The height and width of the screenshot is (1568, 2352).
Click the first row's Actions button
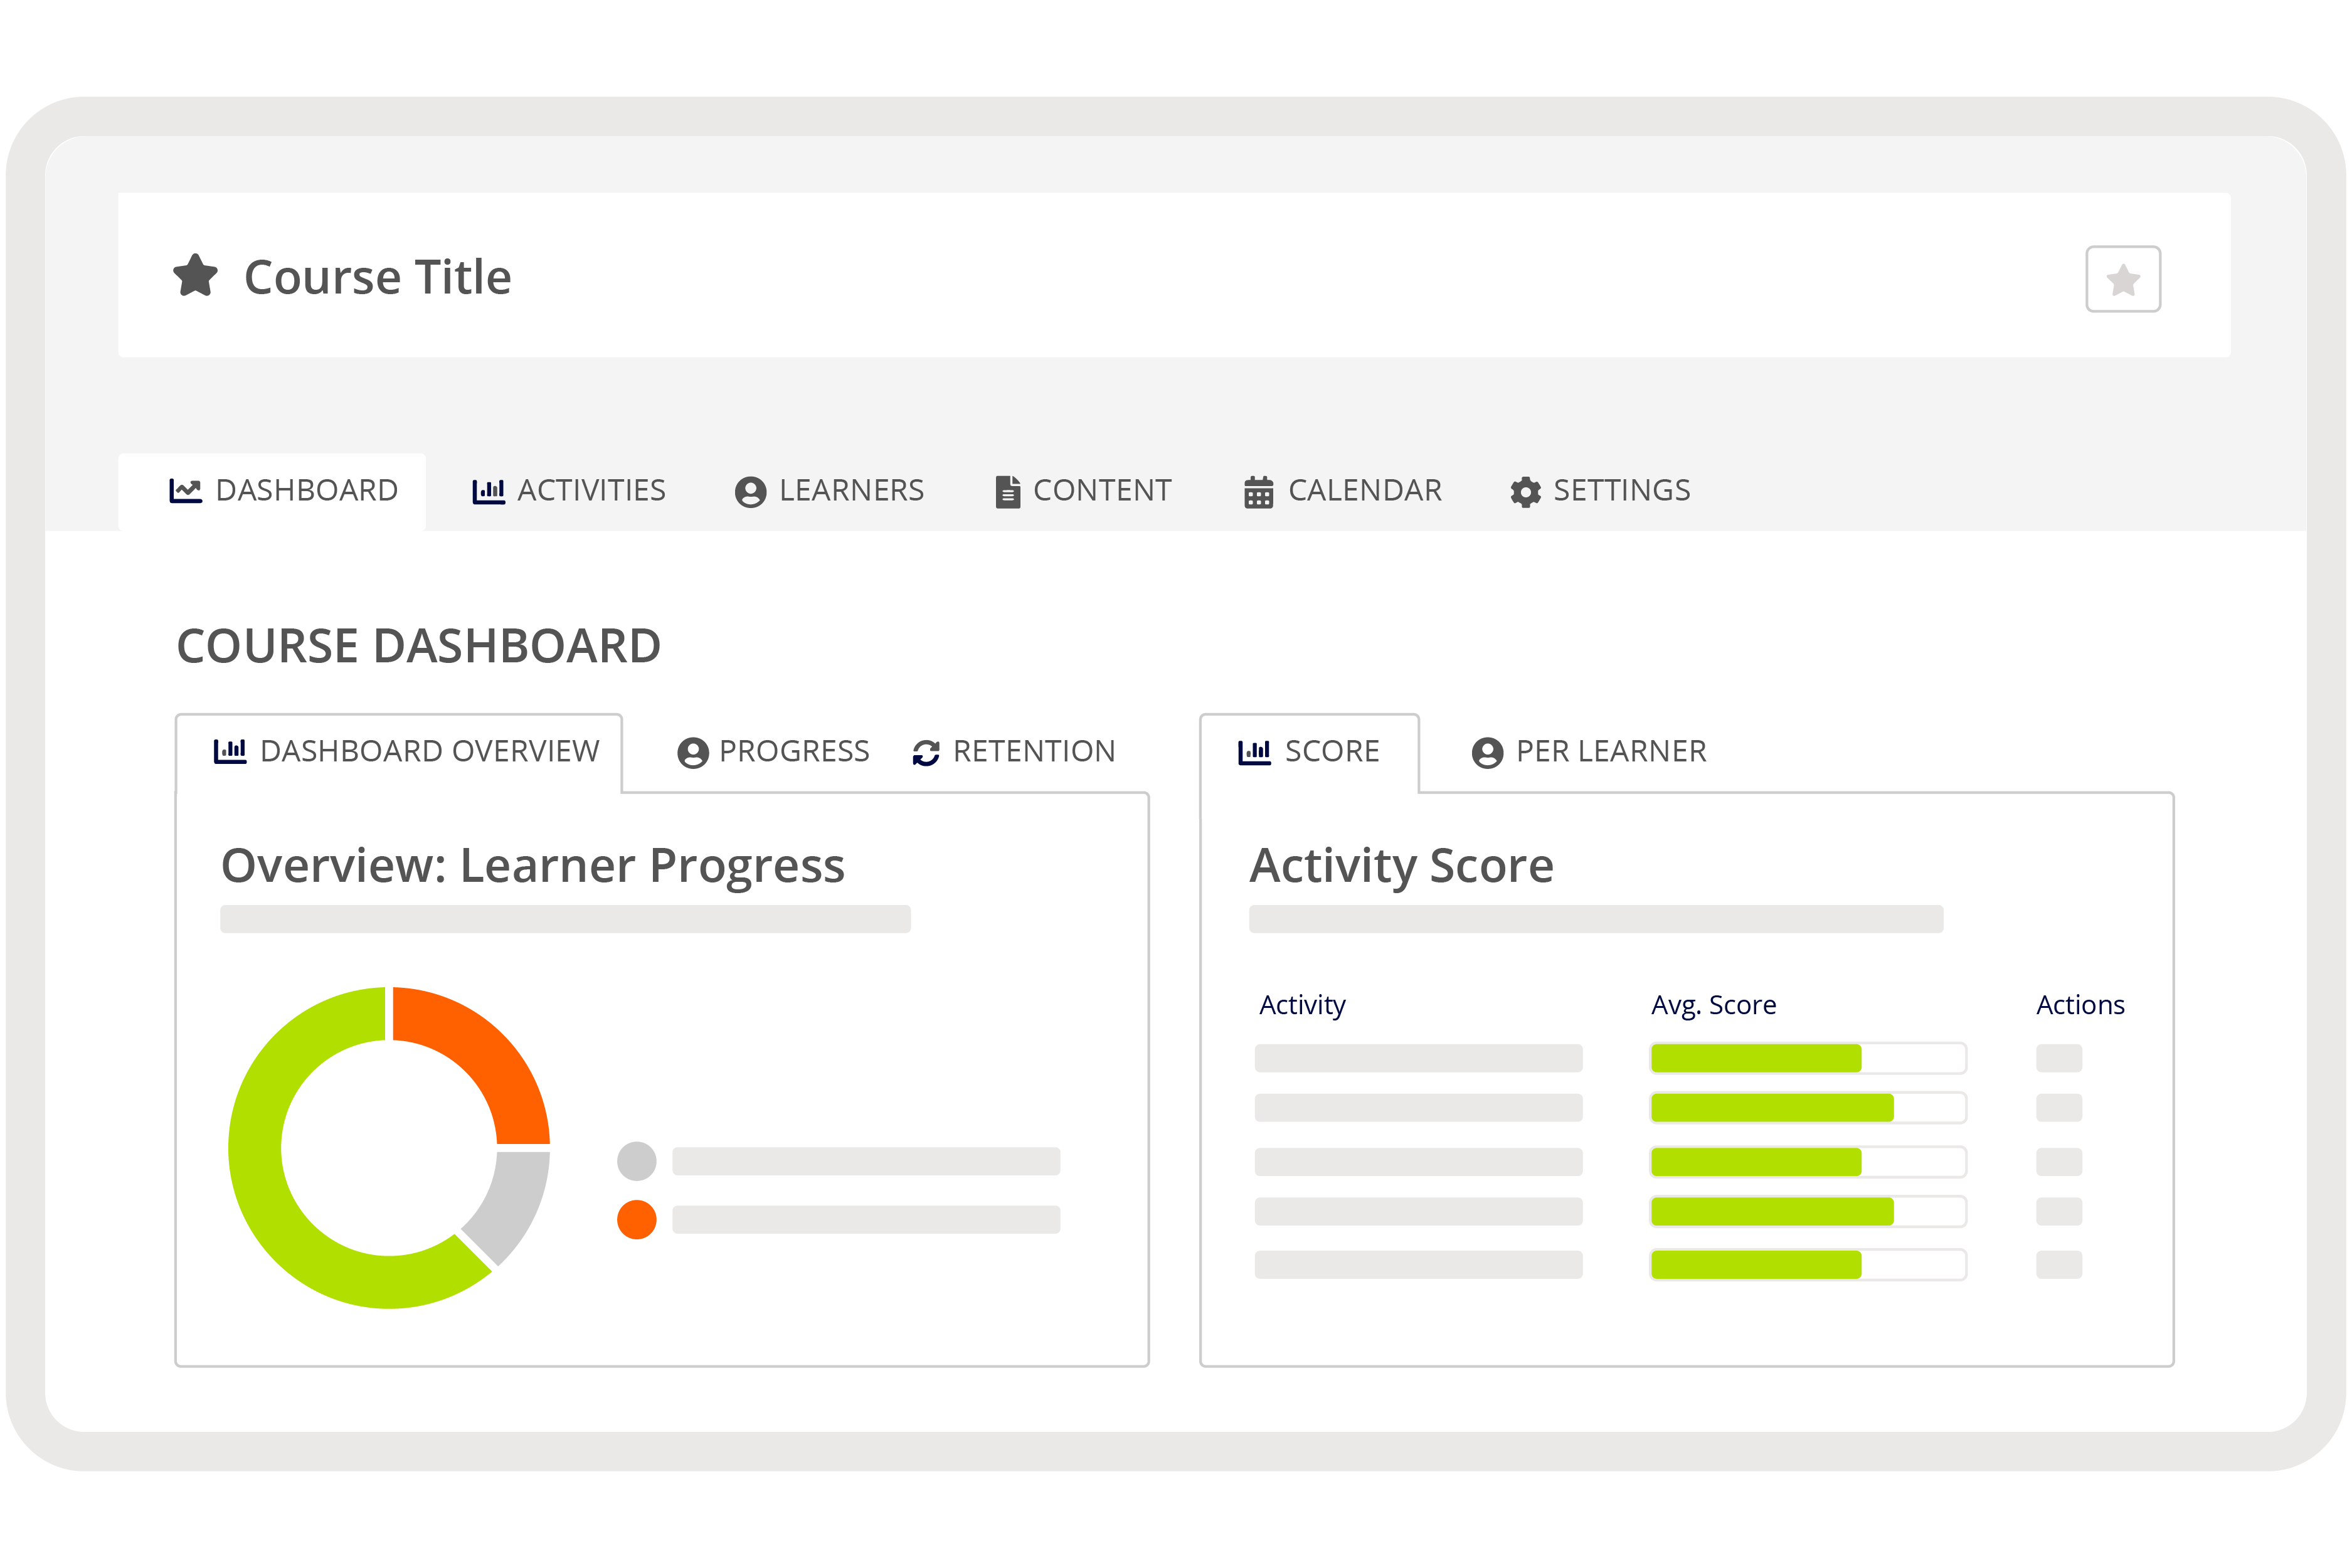click(x=2058, y=1058)
